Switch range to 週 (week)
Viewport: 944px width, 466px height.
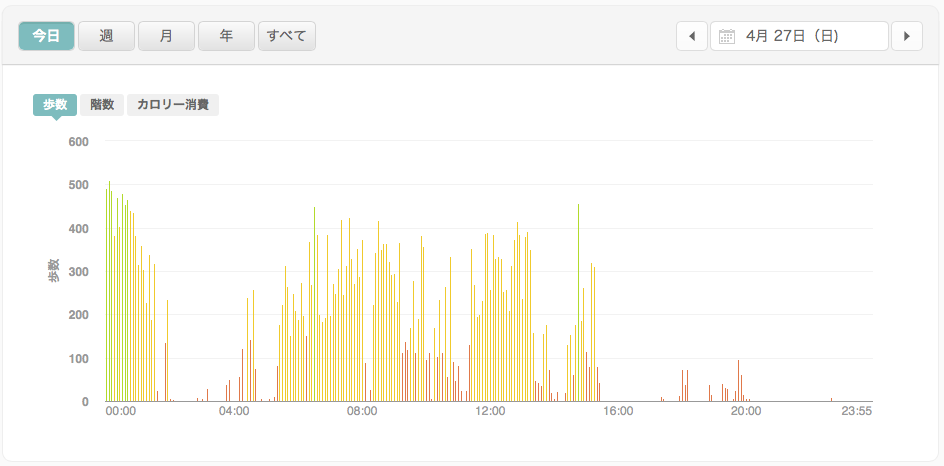click(107, 36)
